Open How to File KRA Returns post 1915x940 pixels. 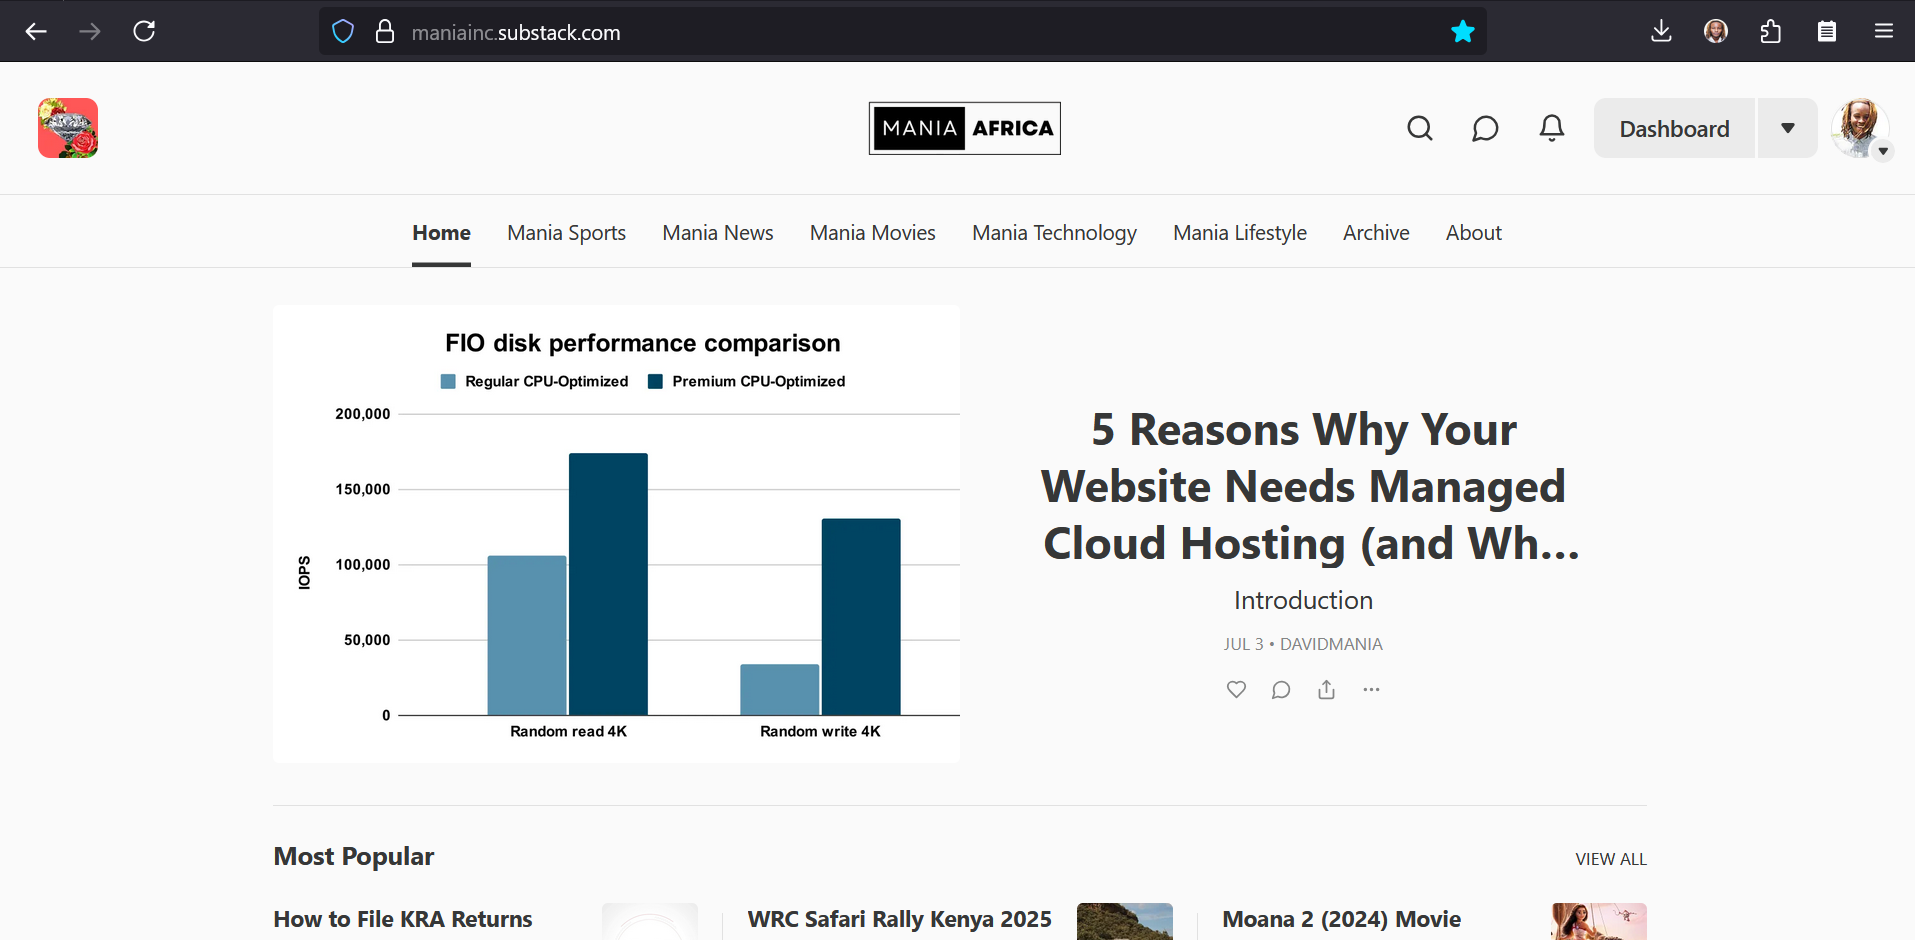click(403, 919)
